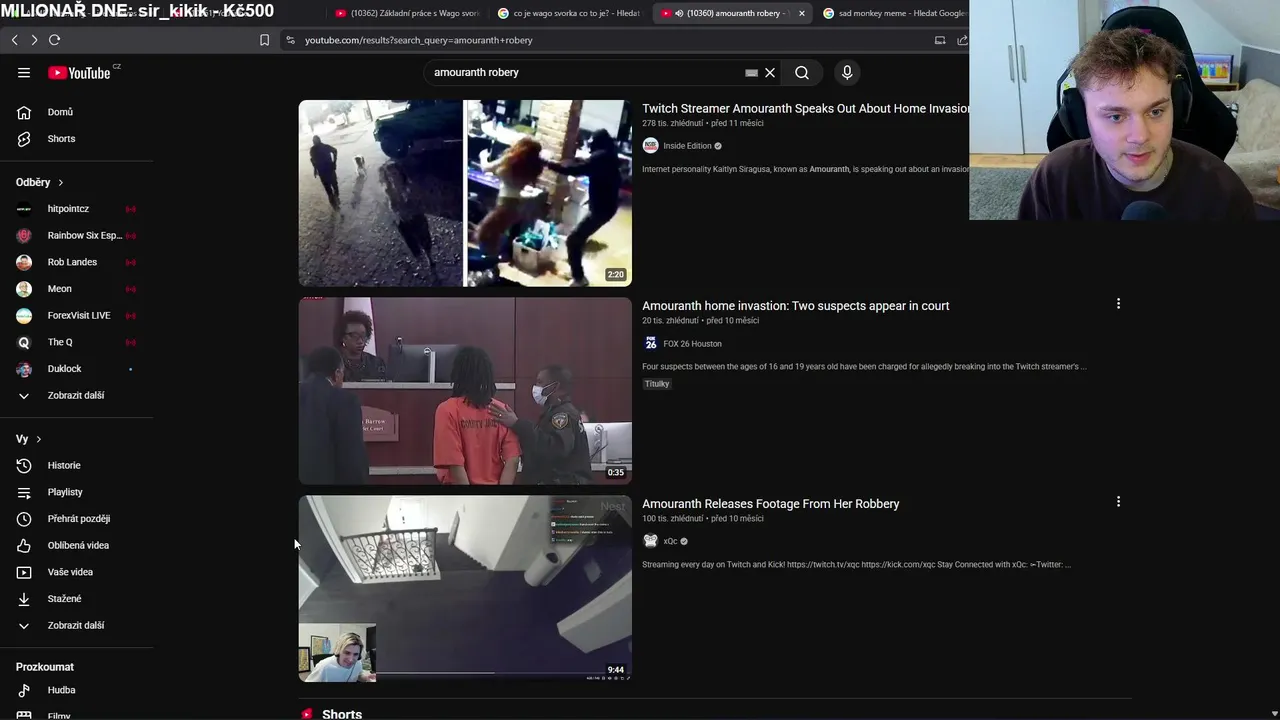Screen dimensions: 1280x720
Task: Open 'Amouranth Speaks Out About Home Invasion' title
Action: 805,108
